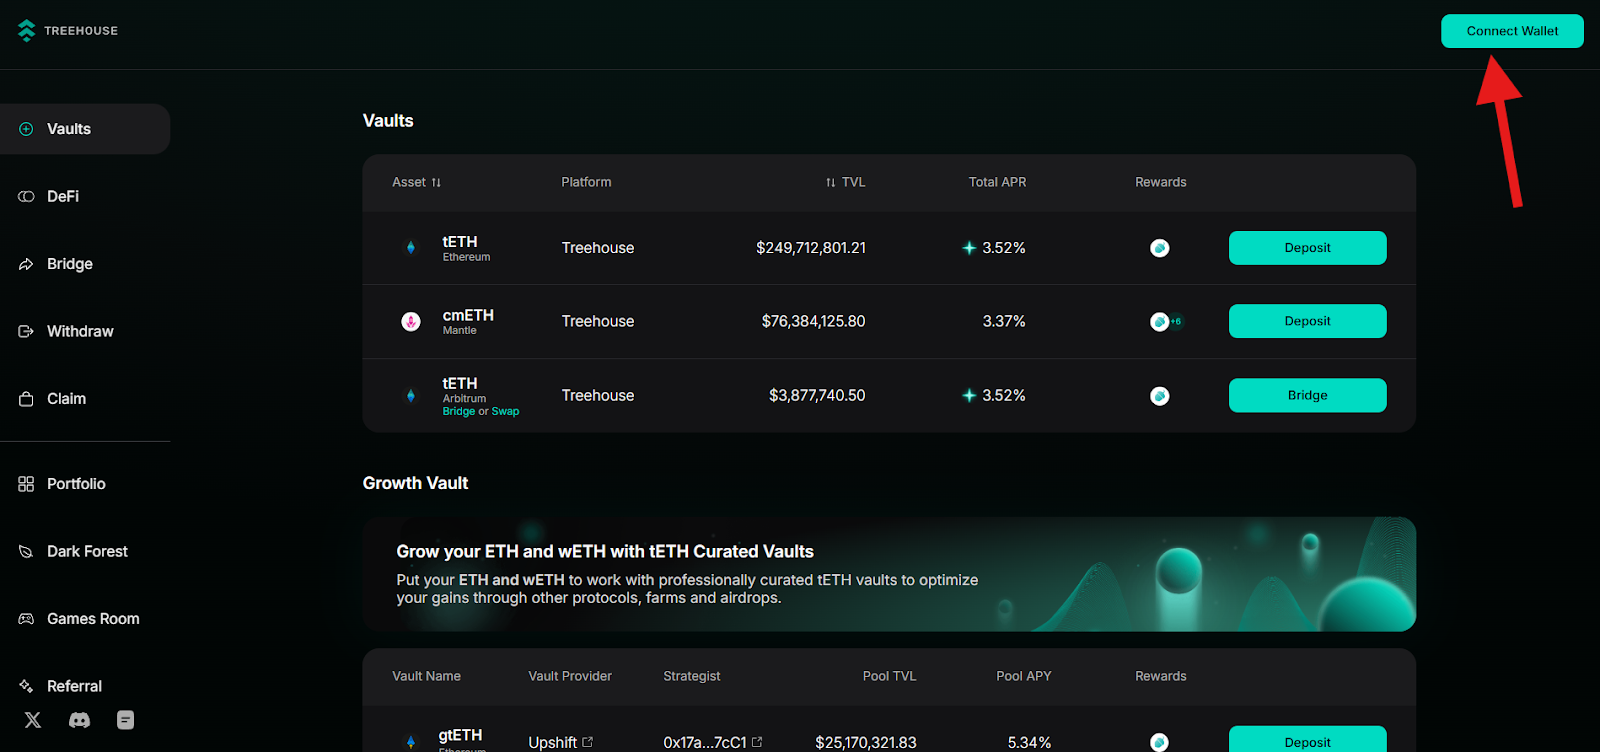Click the $76,384,125.80 TVL value
This screenshot has height=752, width=1600.
(x=813, y=321)
